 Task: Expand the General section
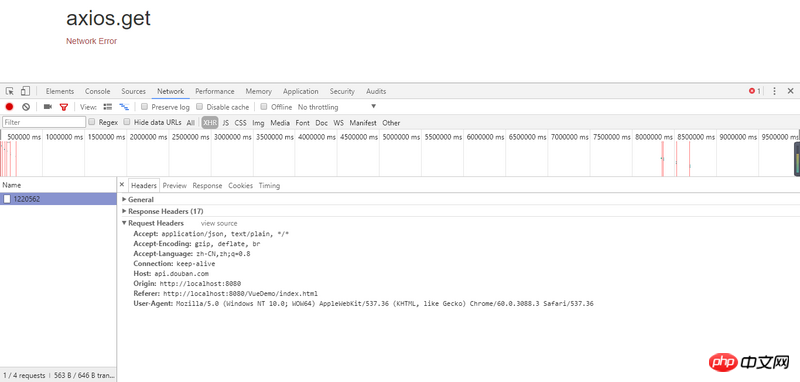pos(138,199)
